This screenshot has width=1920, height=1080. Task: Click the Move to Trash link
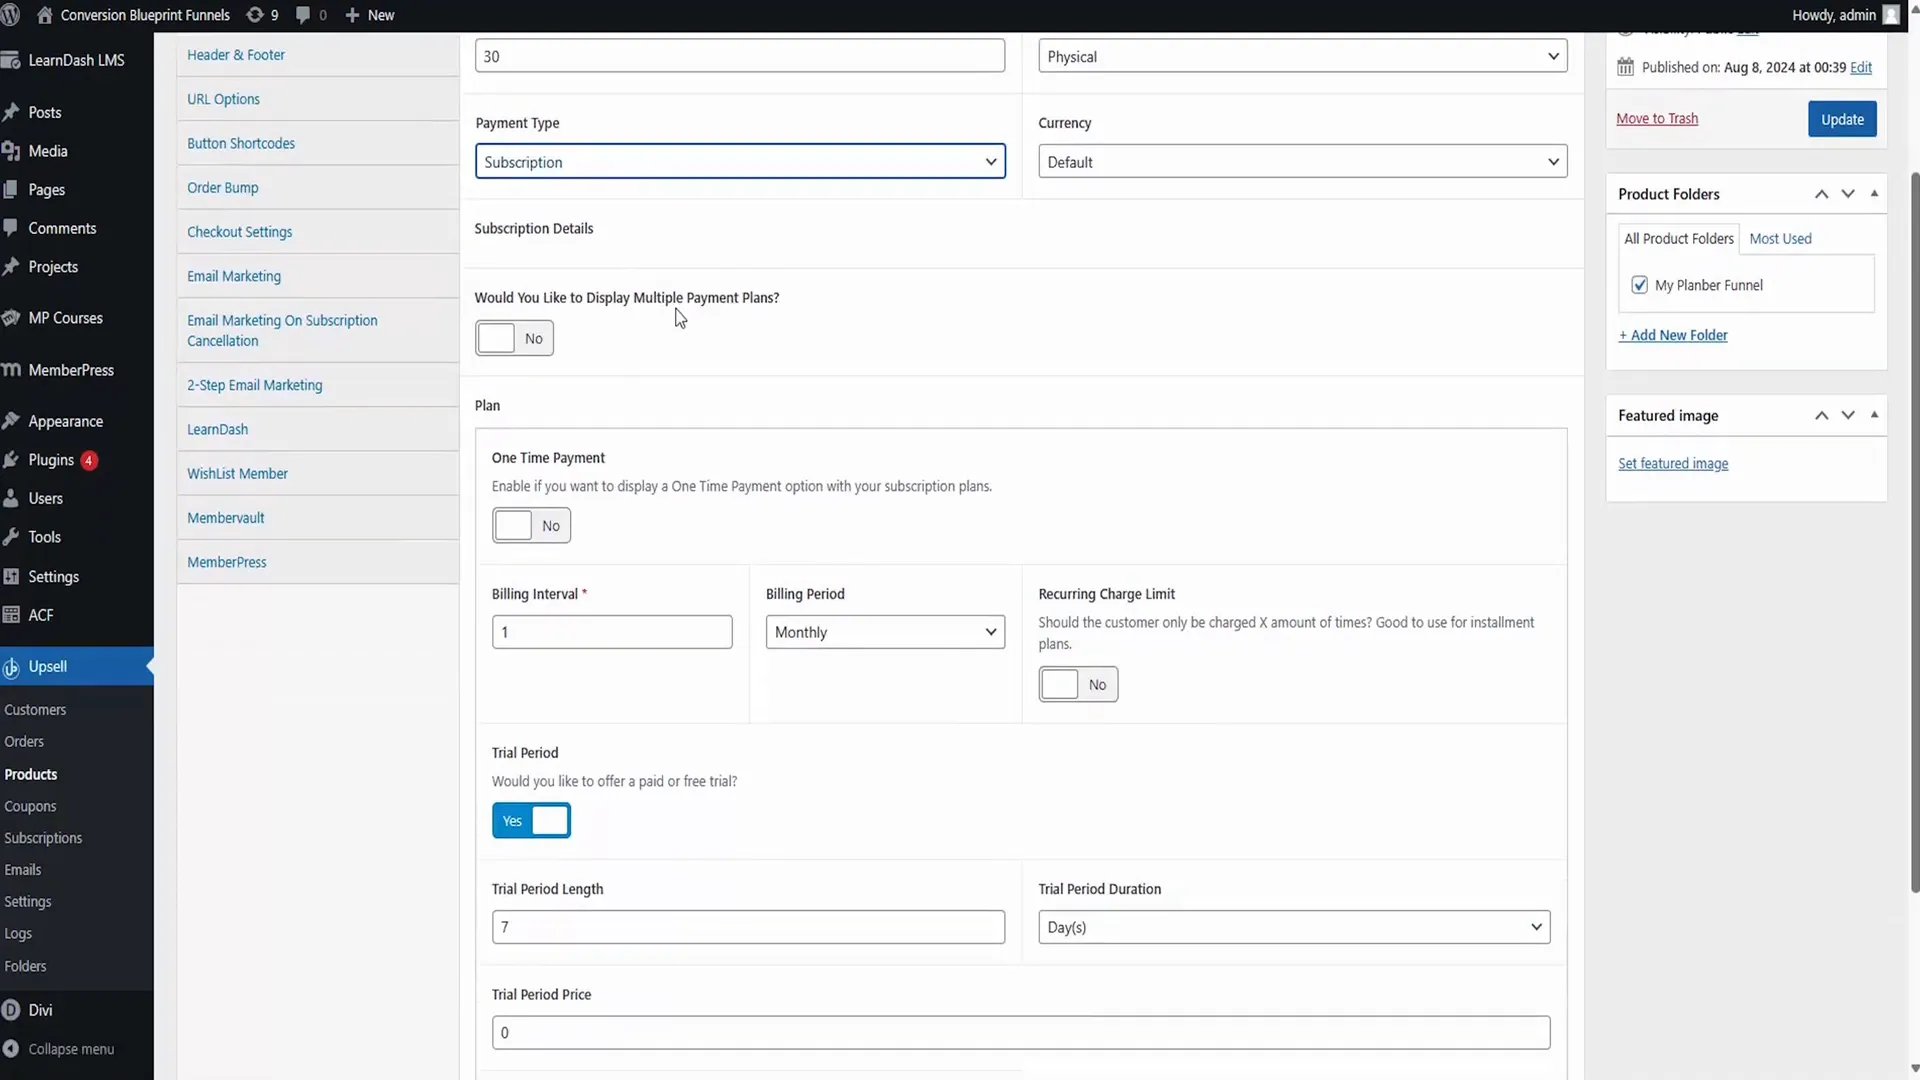click(x=1657, y=118)
